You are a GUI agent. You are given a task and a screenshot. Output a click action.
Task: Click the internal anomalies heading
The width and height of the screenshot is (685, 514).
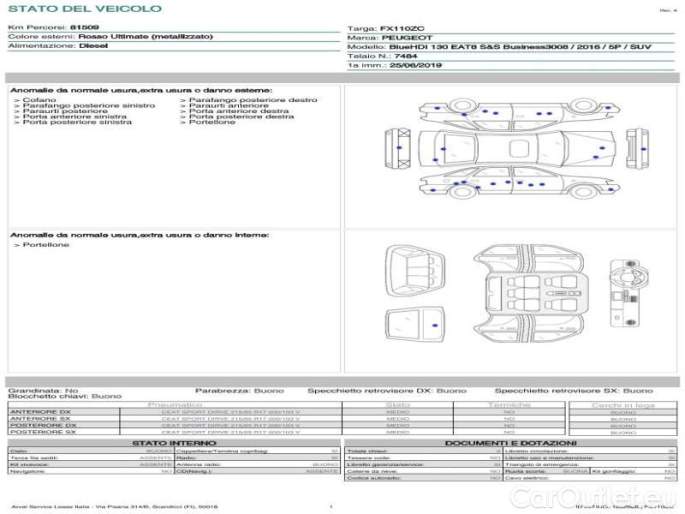[x=140, y=235]
